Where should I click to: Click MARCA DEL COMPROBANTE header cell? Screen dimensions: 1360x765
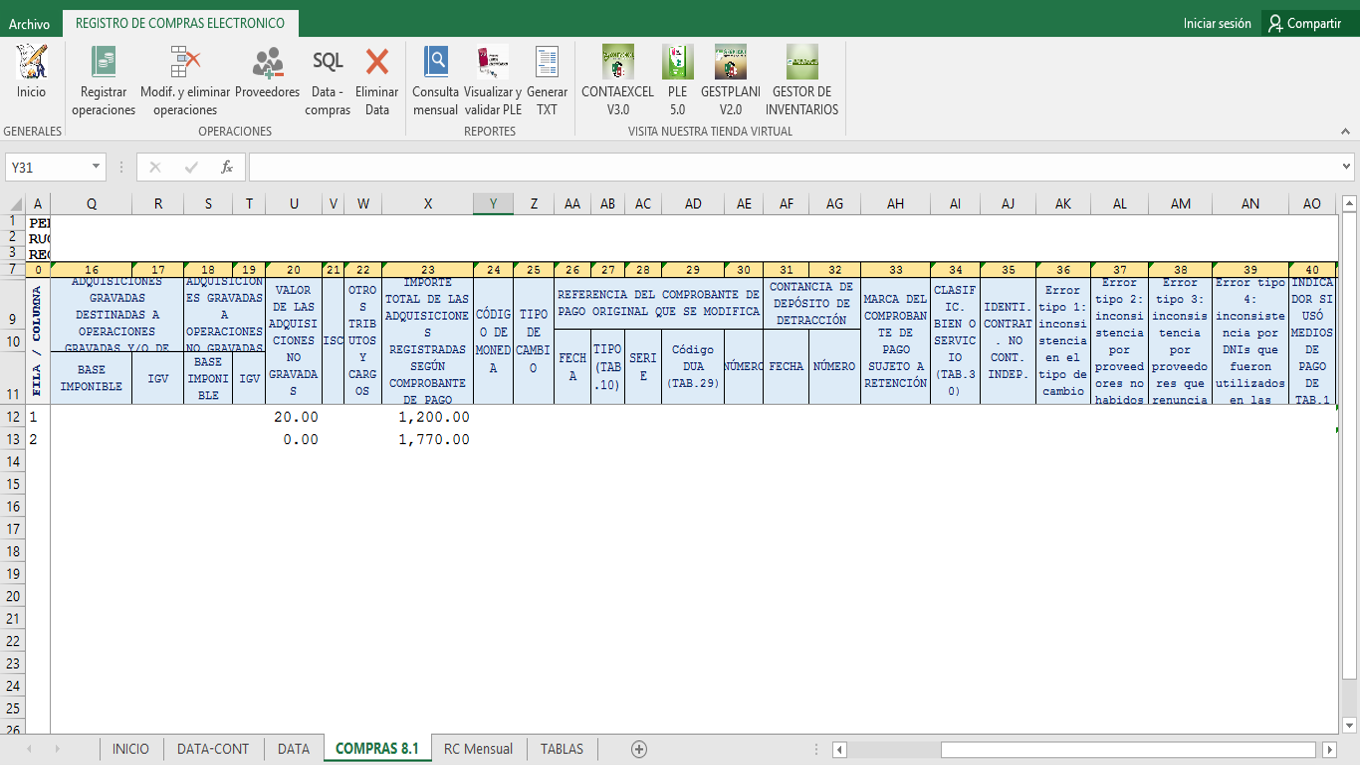pyautogui.click(x=895, y=341)
